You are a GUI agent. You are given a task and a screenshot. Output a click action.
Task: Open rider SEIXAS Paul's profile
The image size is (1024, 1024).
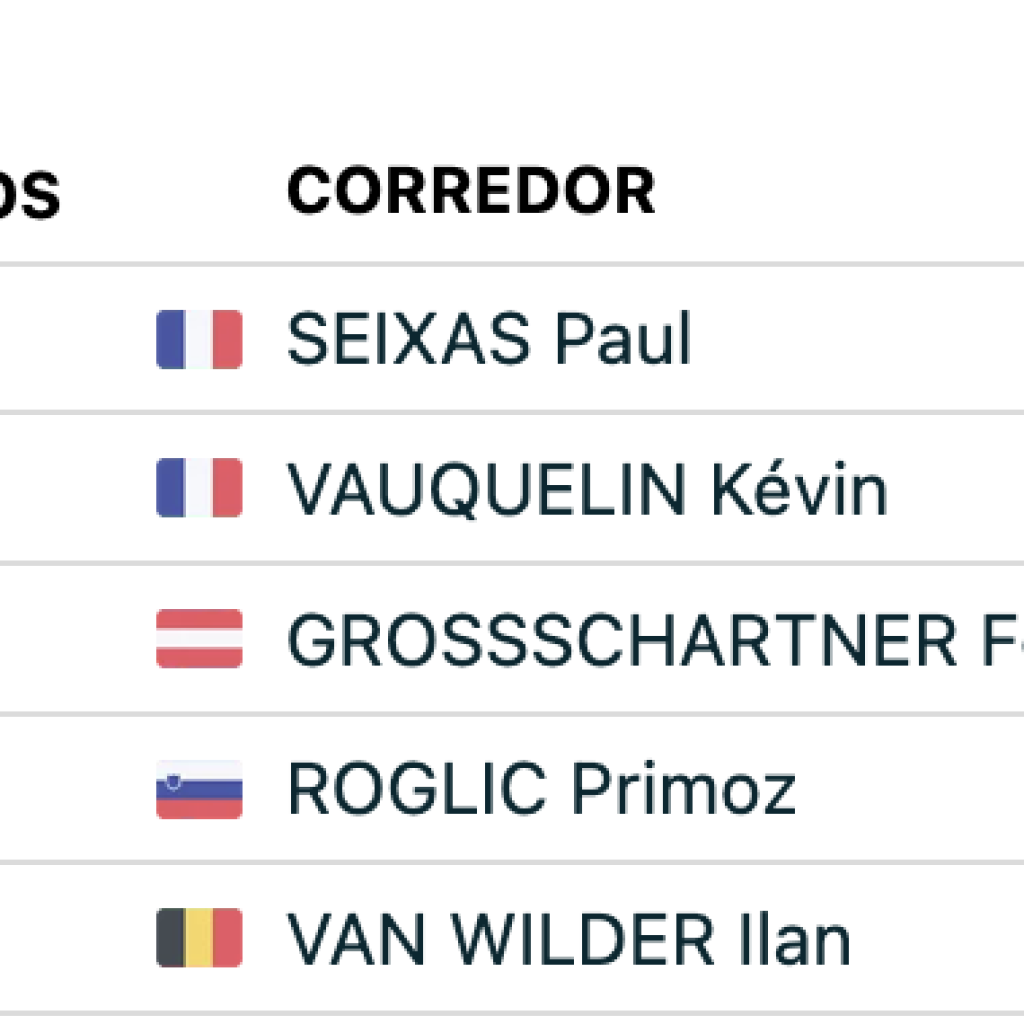point(488,339)
